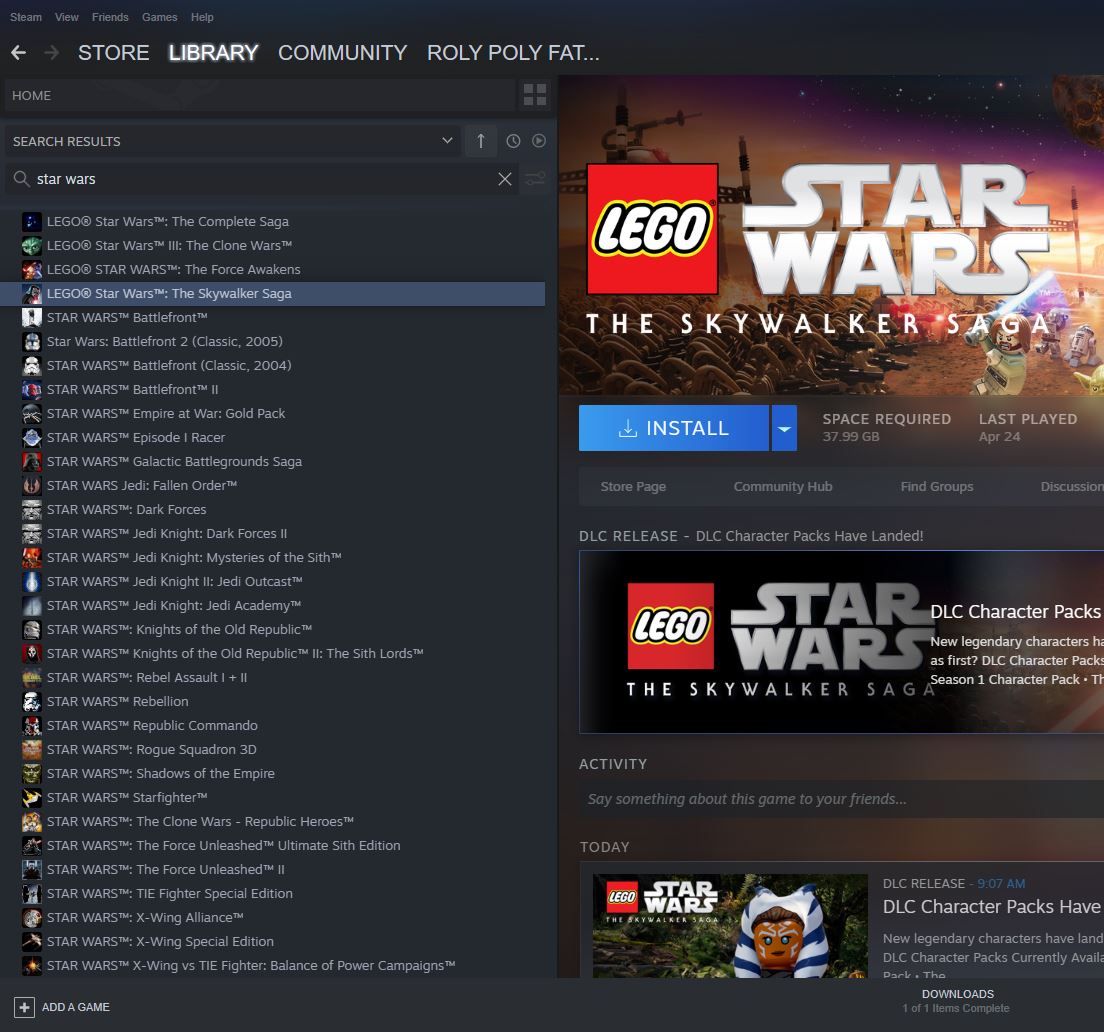Click the Jedi: Fallen Order icon
The width and height of the screenshot is (1104, 1032).
pyautogui.click(x=32, y=485)
